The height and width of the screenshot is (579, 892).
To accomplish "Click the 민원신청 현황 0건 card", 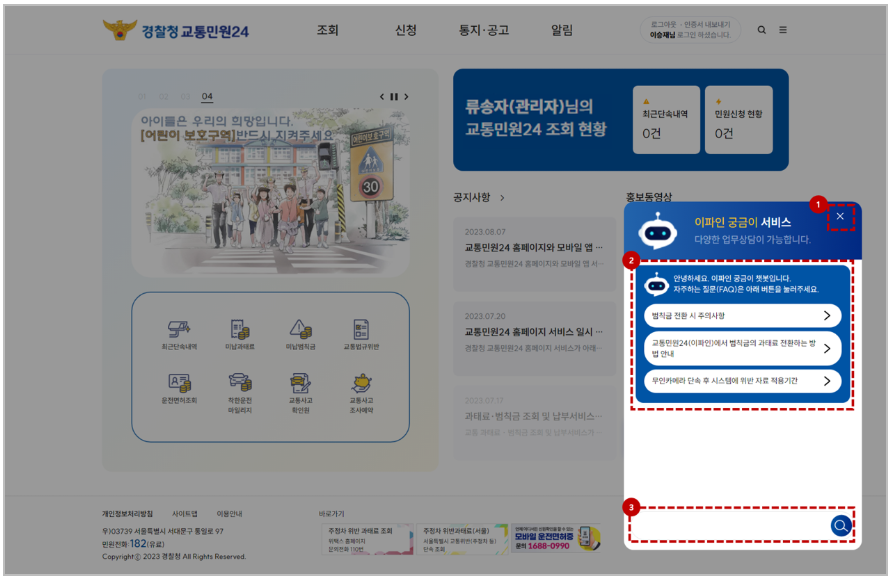I will point(738,119).
